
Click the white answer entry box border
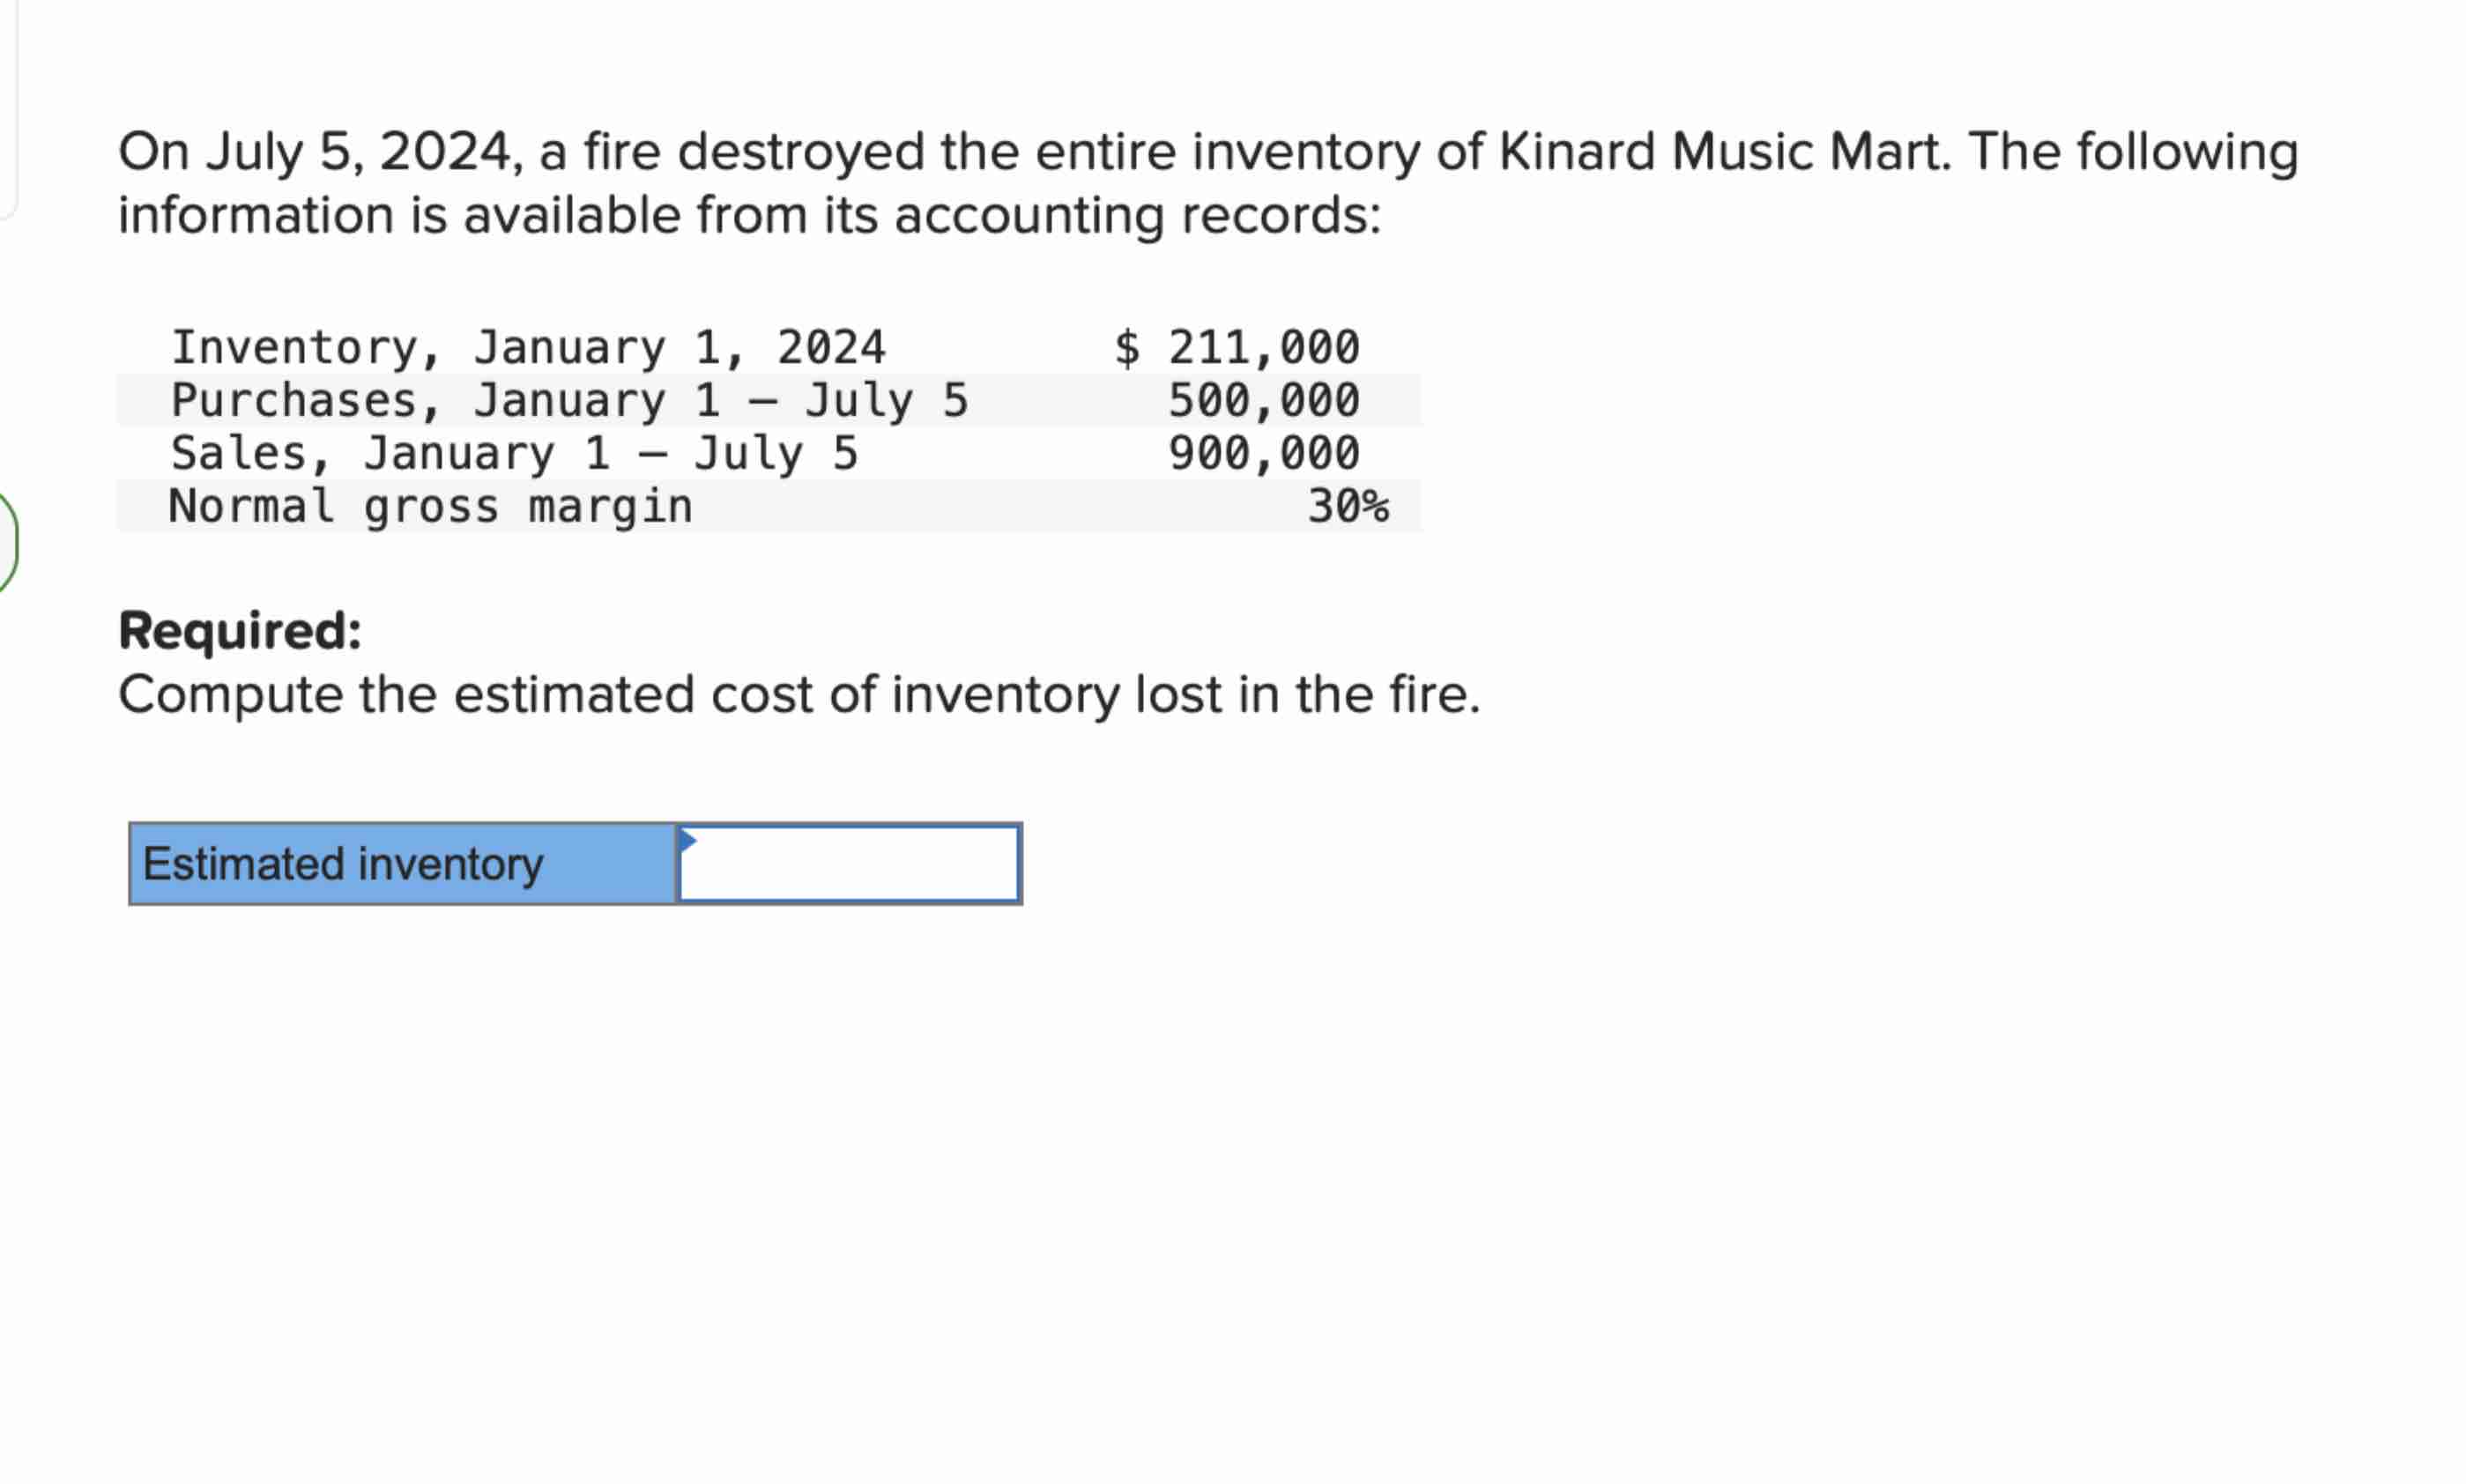pyautogui.click(x=850, y=830)
